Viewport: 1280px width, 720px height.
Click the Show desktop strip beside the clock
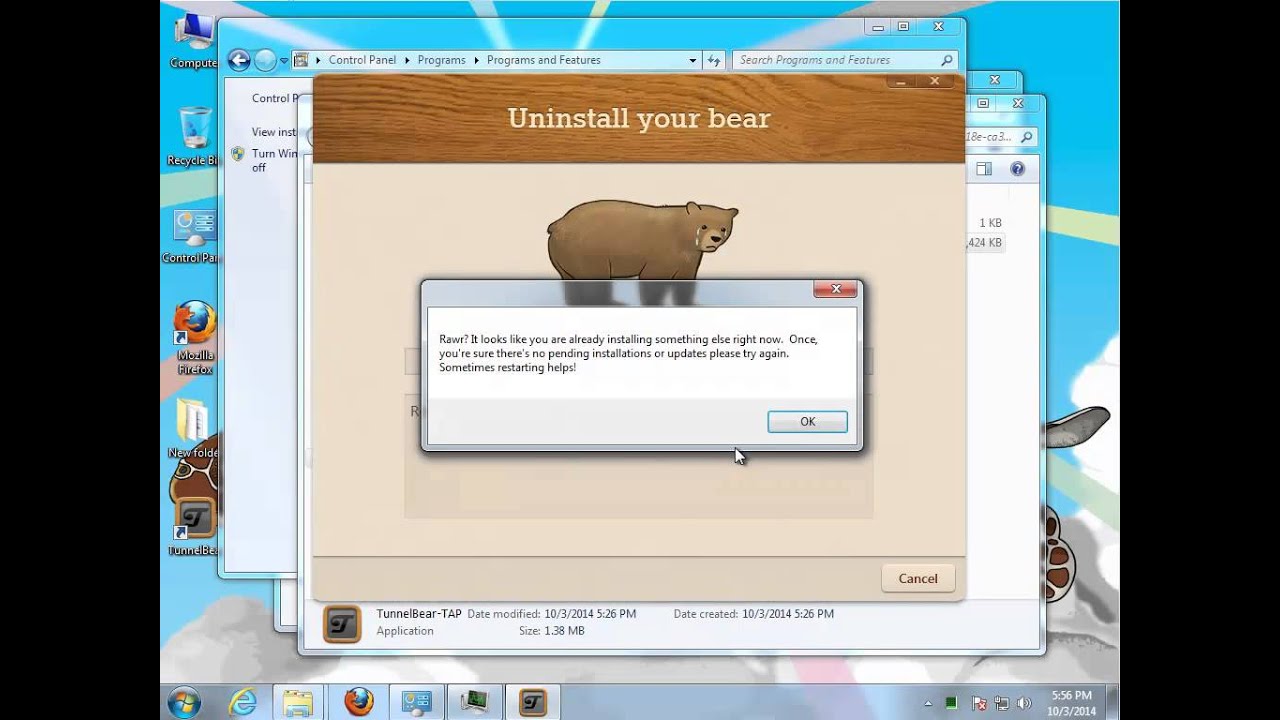(x=1112, y=702)
